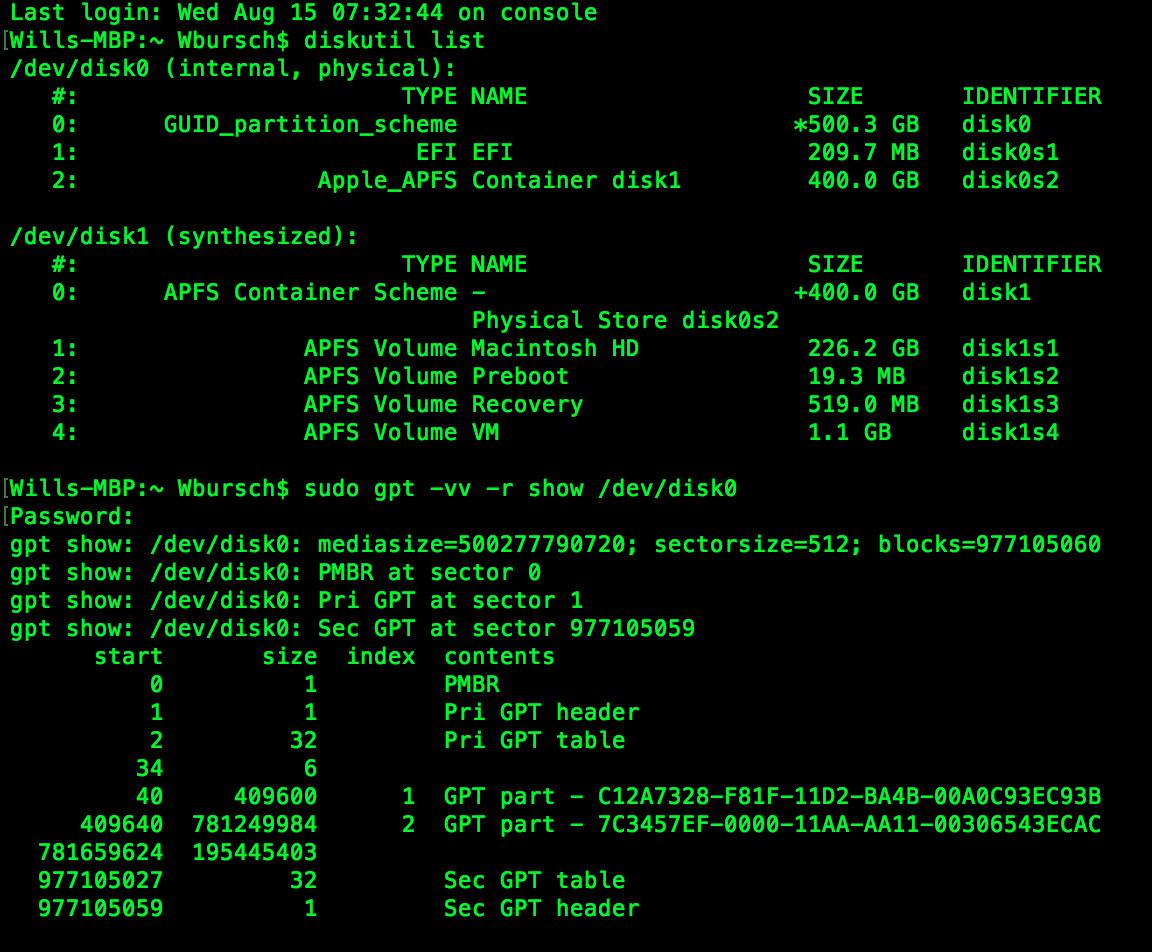Select the Last login console message
The image size is (1152, 952).
(x=300, y=12)
